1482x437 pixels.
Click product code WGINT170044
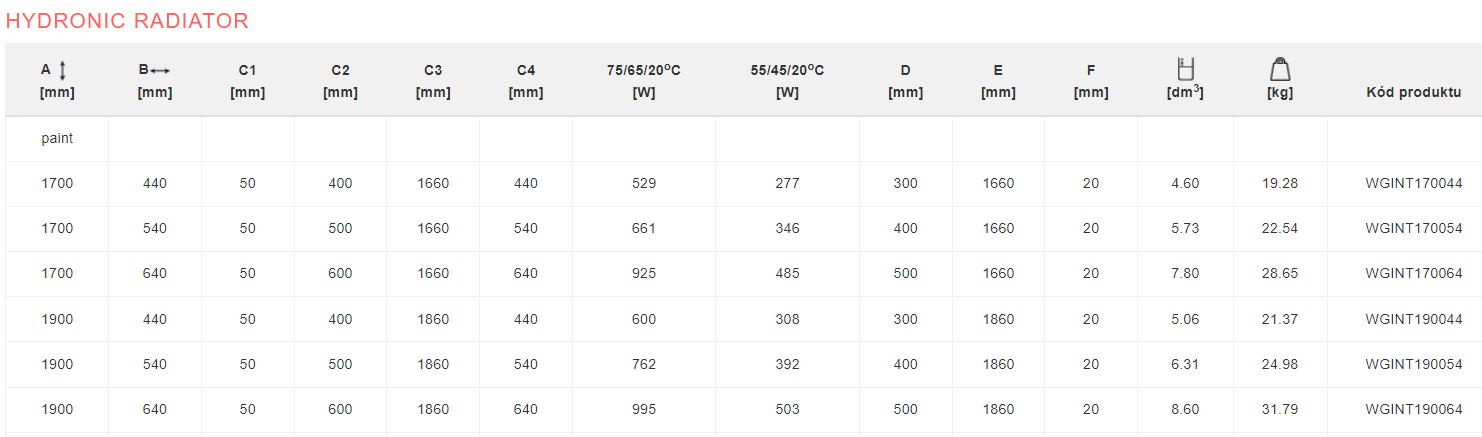click(x=1414, y=184)
